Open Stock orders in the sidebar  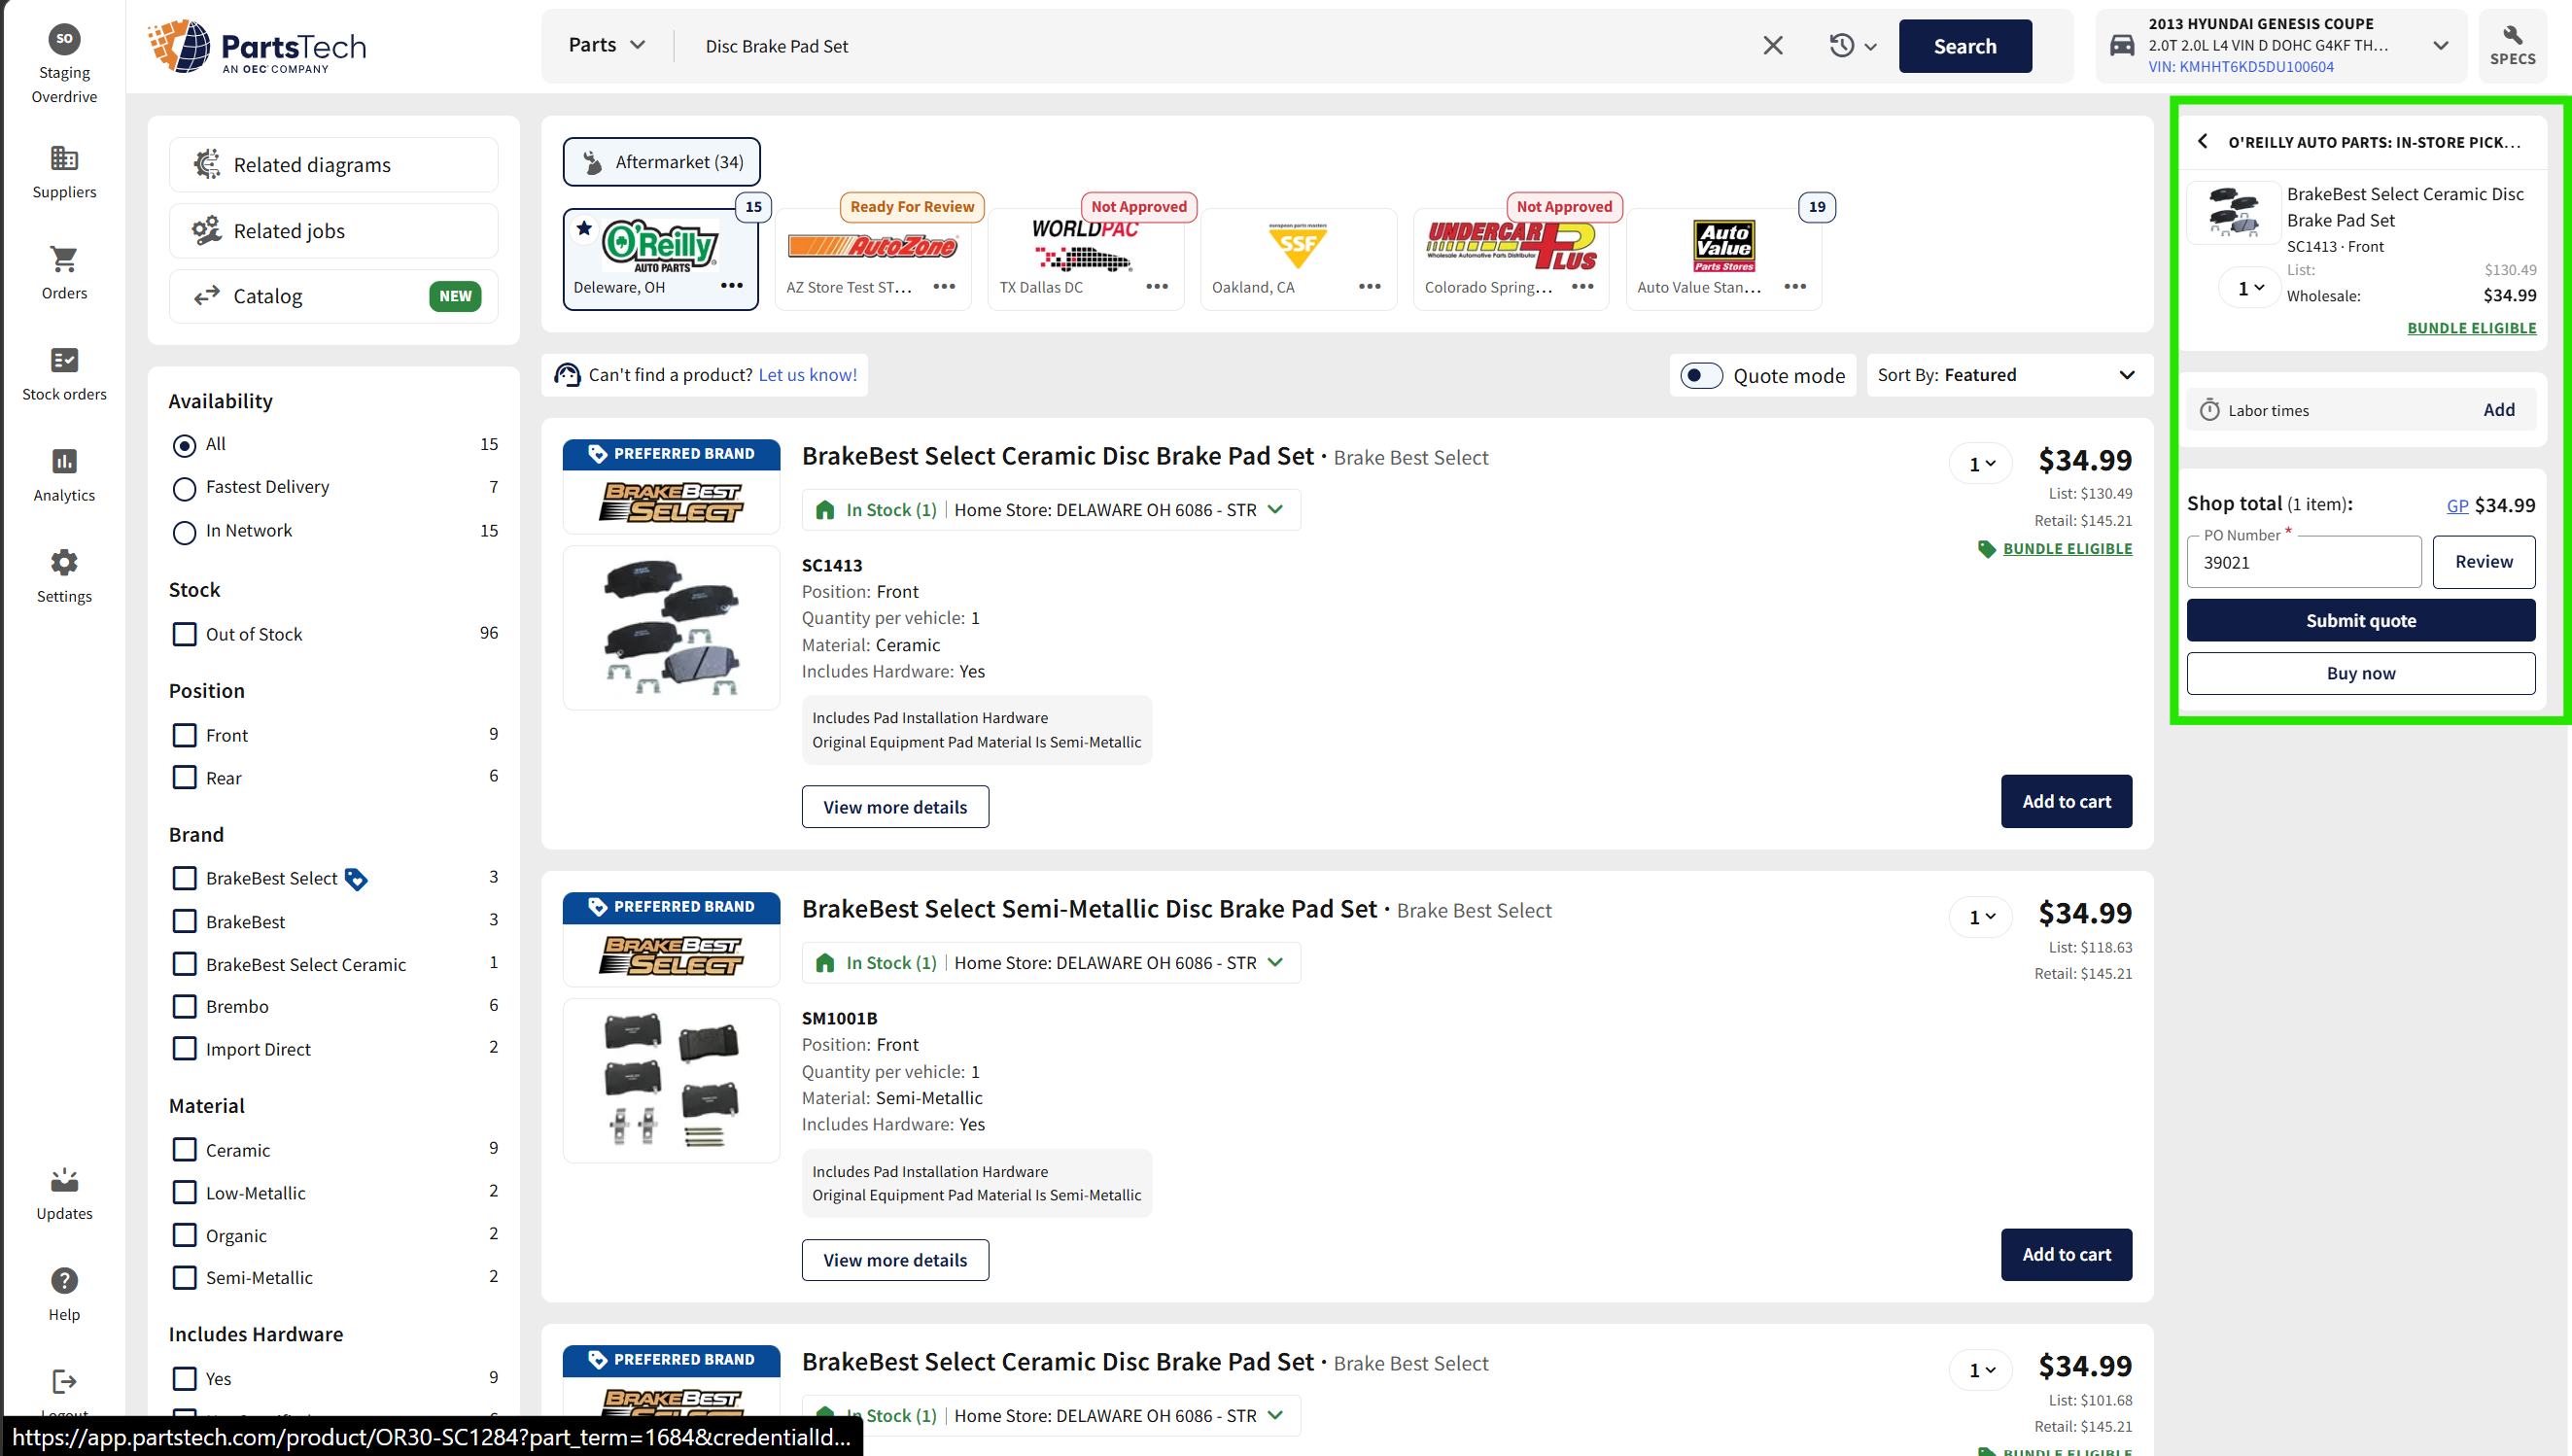[x=64, y=360]
